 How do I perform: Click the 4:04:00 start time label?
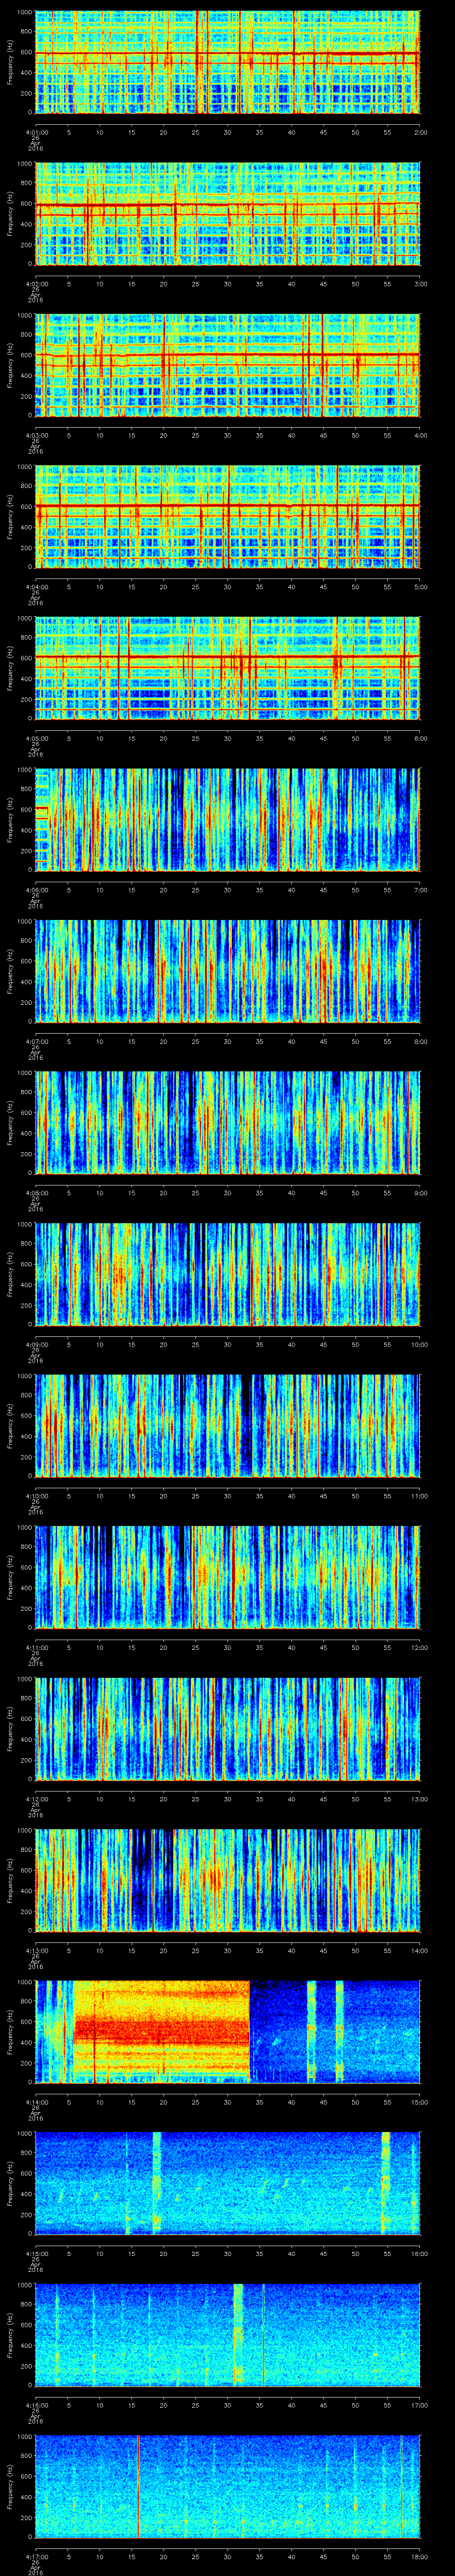(x=36, y=586)
